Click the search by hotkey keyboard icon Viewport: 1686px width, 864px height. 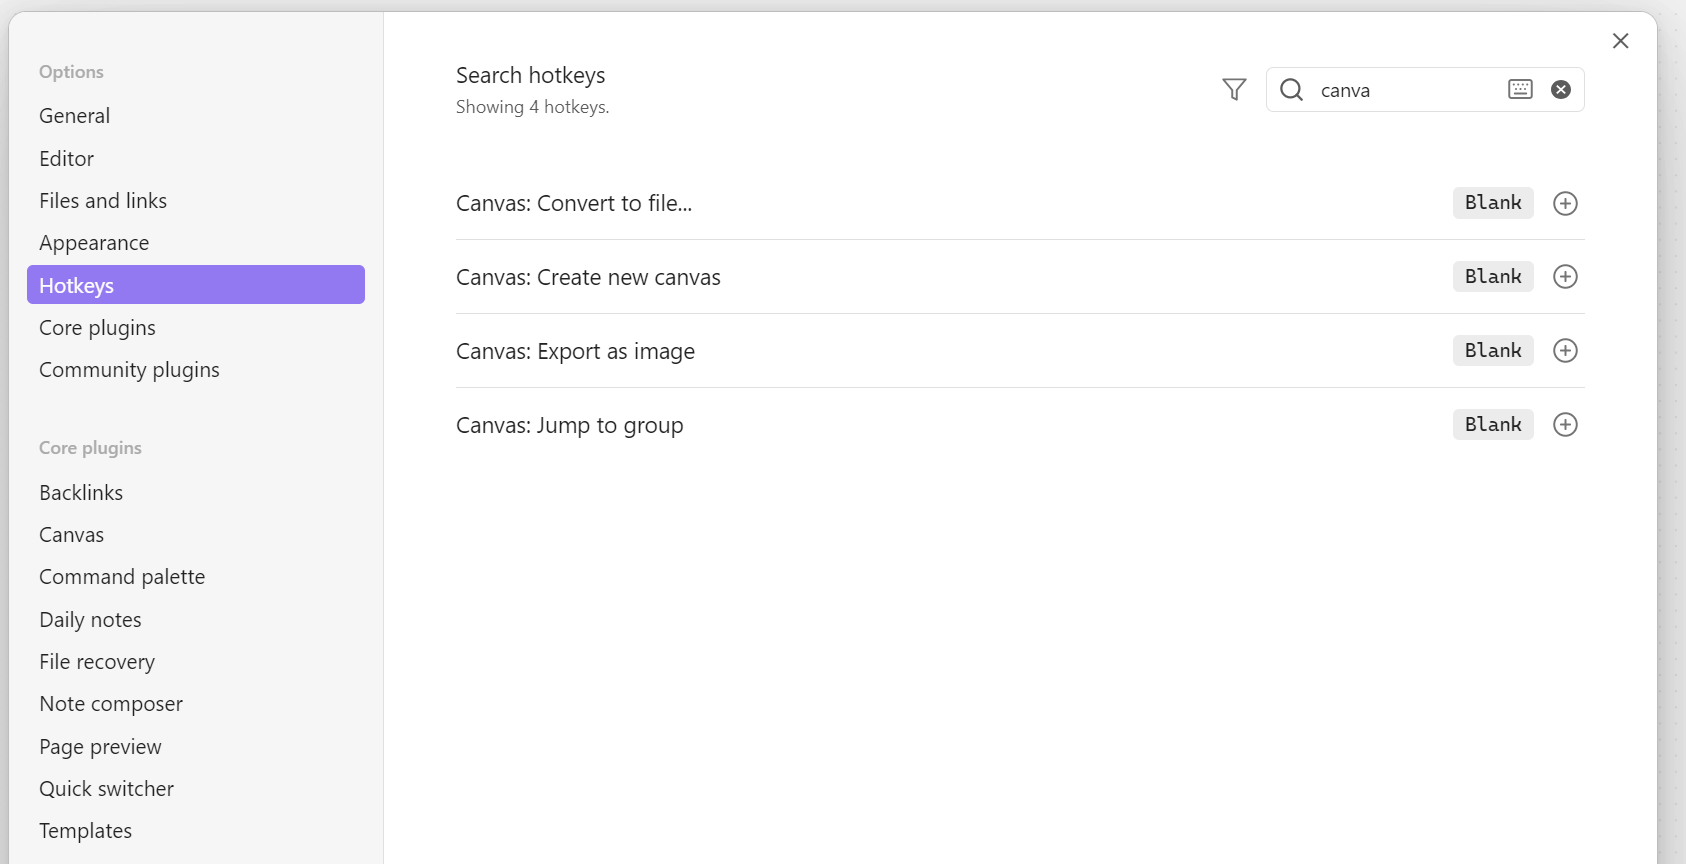tap(1520, 89)
